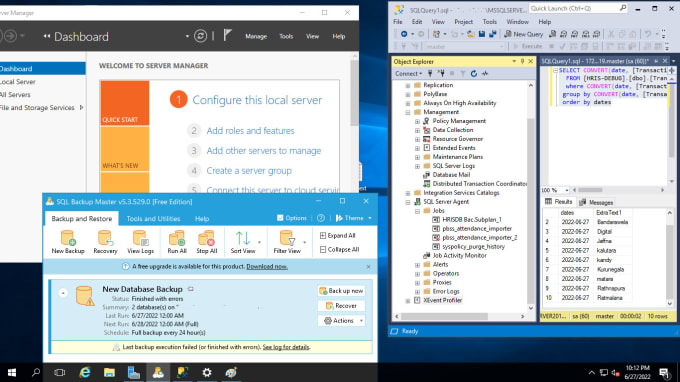680x382 pixels.
Task: Open the notifications flag in Server Manager
Action: (x=227, y=36)
